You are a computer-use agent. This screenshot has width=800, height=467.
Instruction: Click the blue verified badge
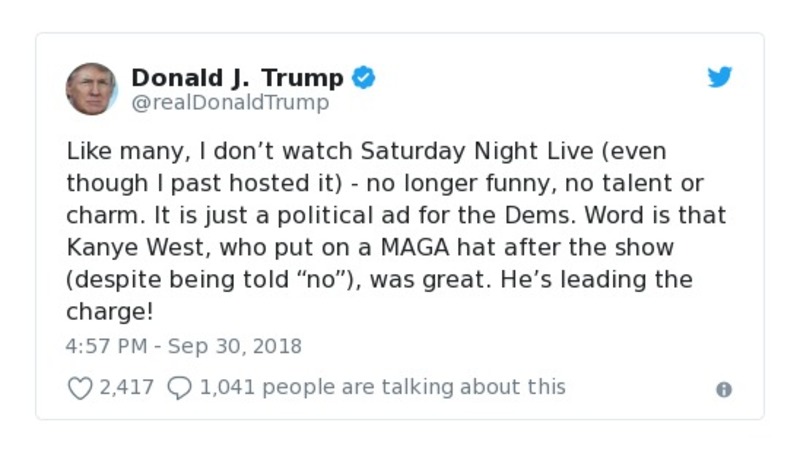365,78
